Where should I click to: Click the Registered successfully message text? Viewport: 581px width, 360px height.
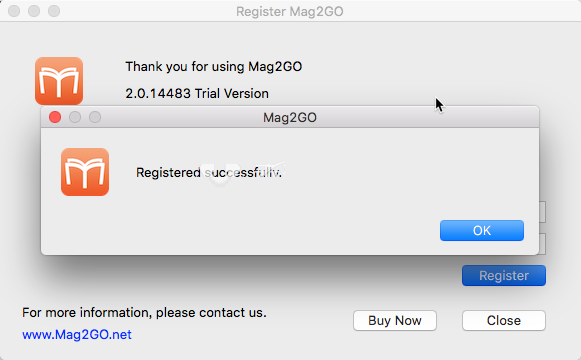point(209,172)
